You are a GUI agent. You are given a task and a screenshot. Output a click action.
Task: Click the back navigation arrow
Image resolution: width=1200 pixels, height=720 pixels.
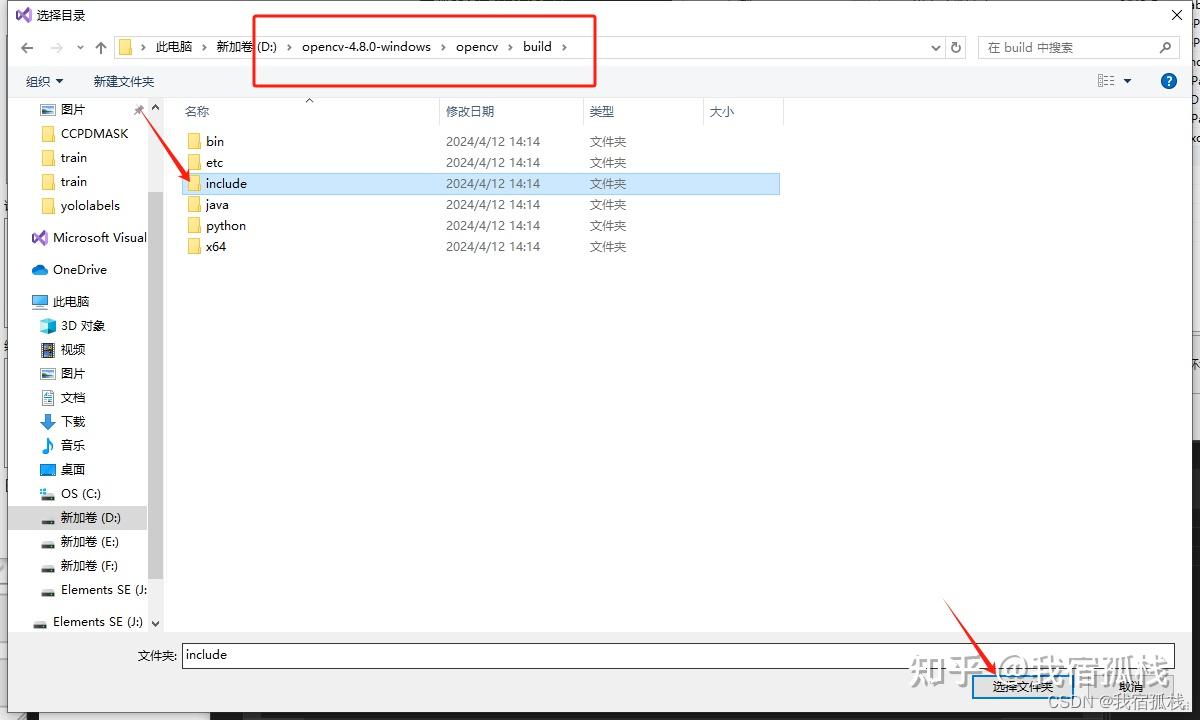26,46
